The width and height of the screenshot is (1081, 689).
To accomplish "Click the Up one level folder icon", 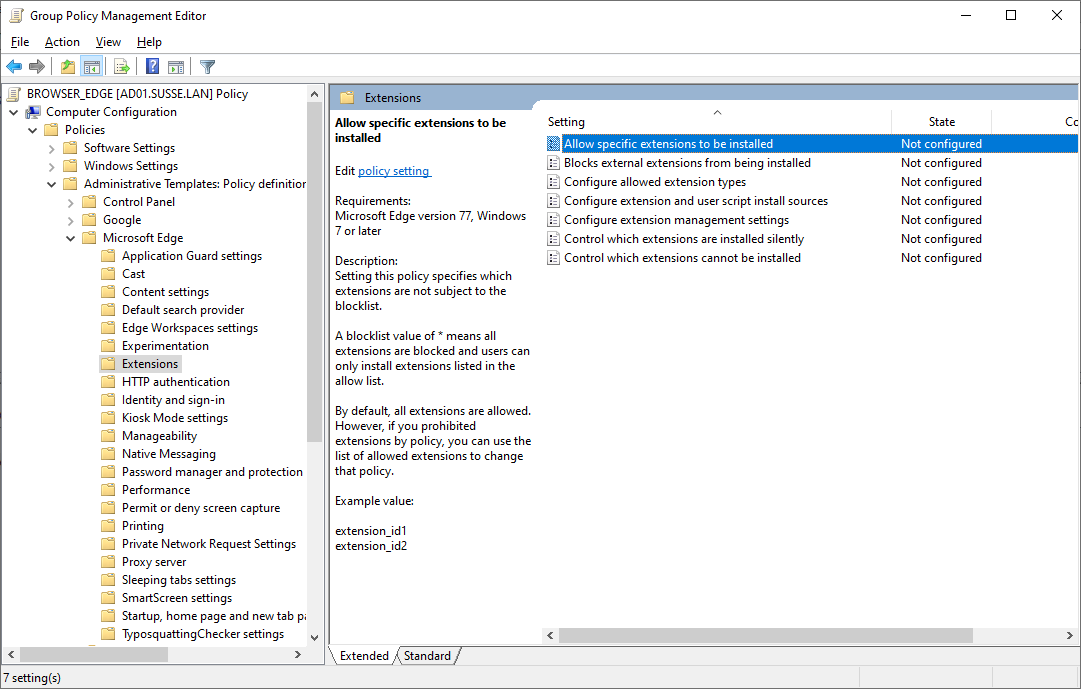I will pos(66,66).
